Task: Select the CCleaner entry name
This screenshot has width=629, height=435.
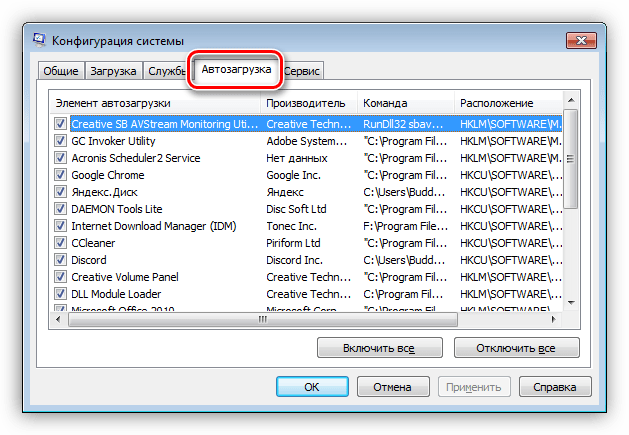Action: tap(93, 243)
